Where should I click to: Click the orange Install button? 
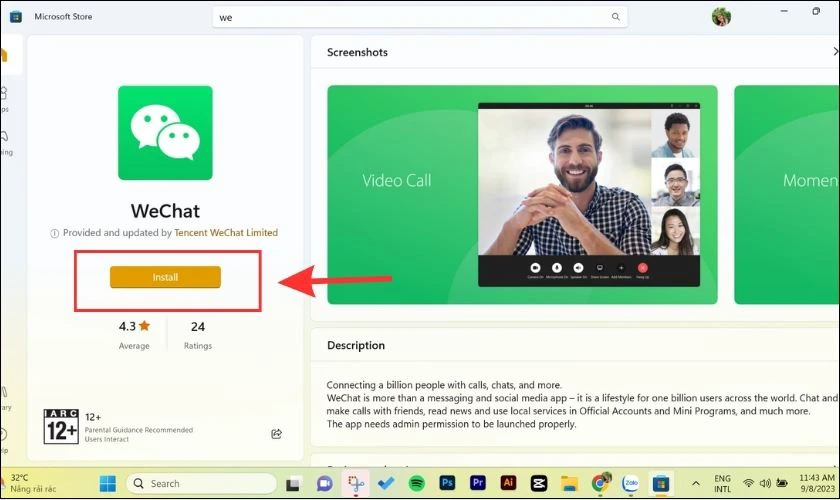click(x=165, y=277)
